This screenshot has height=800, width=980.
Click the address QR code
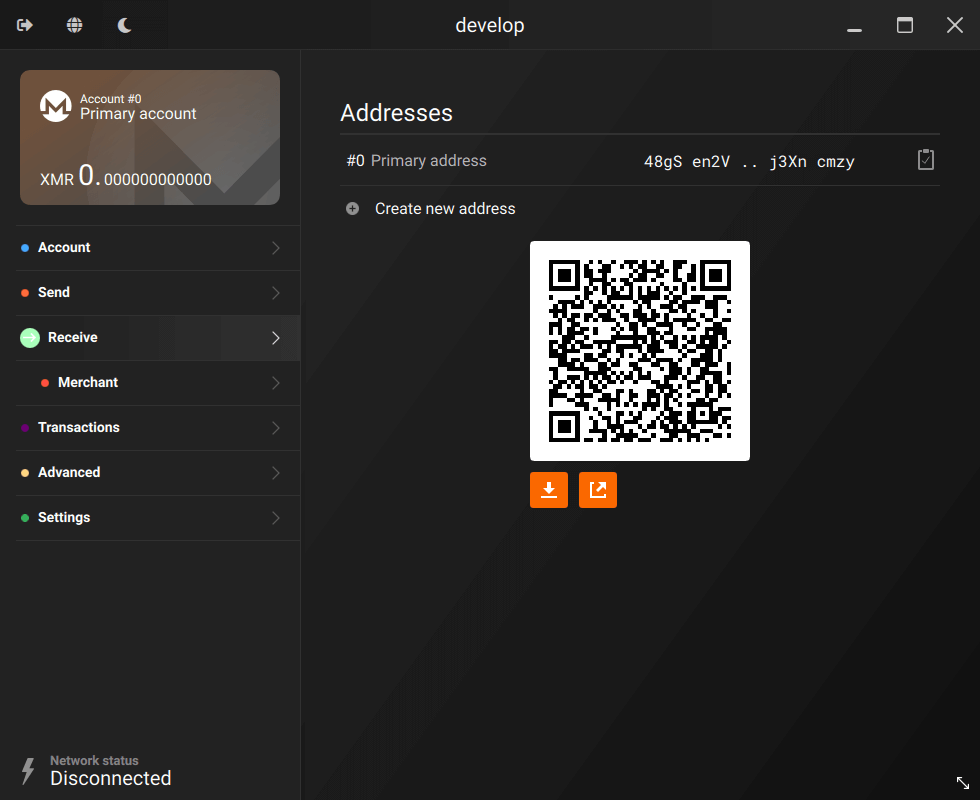tap(640, 350)
